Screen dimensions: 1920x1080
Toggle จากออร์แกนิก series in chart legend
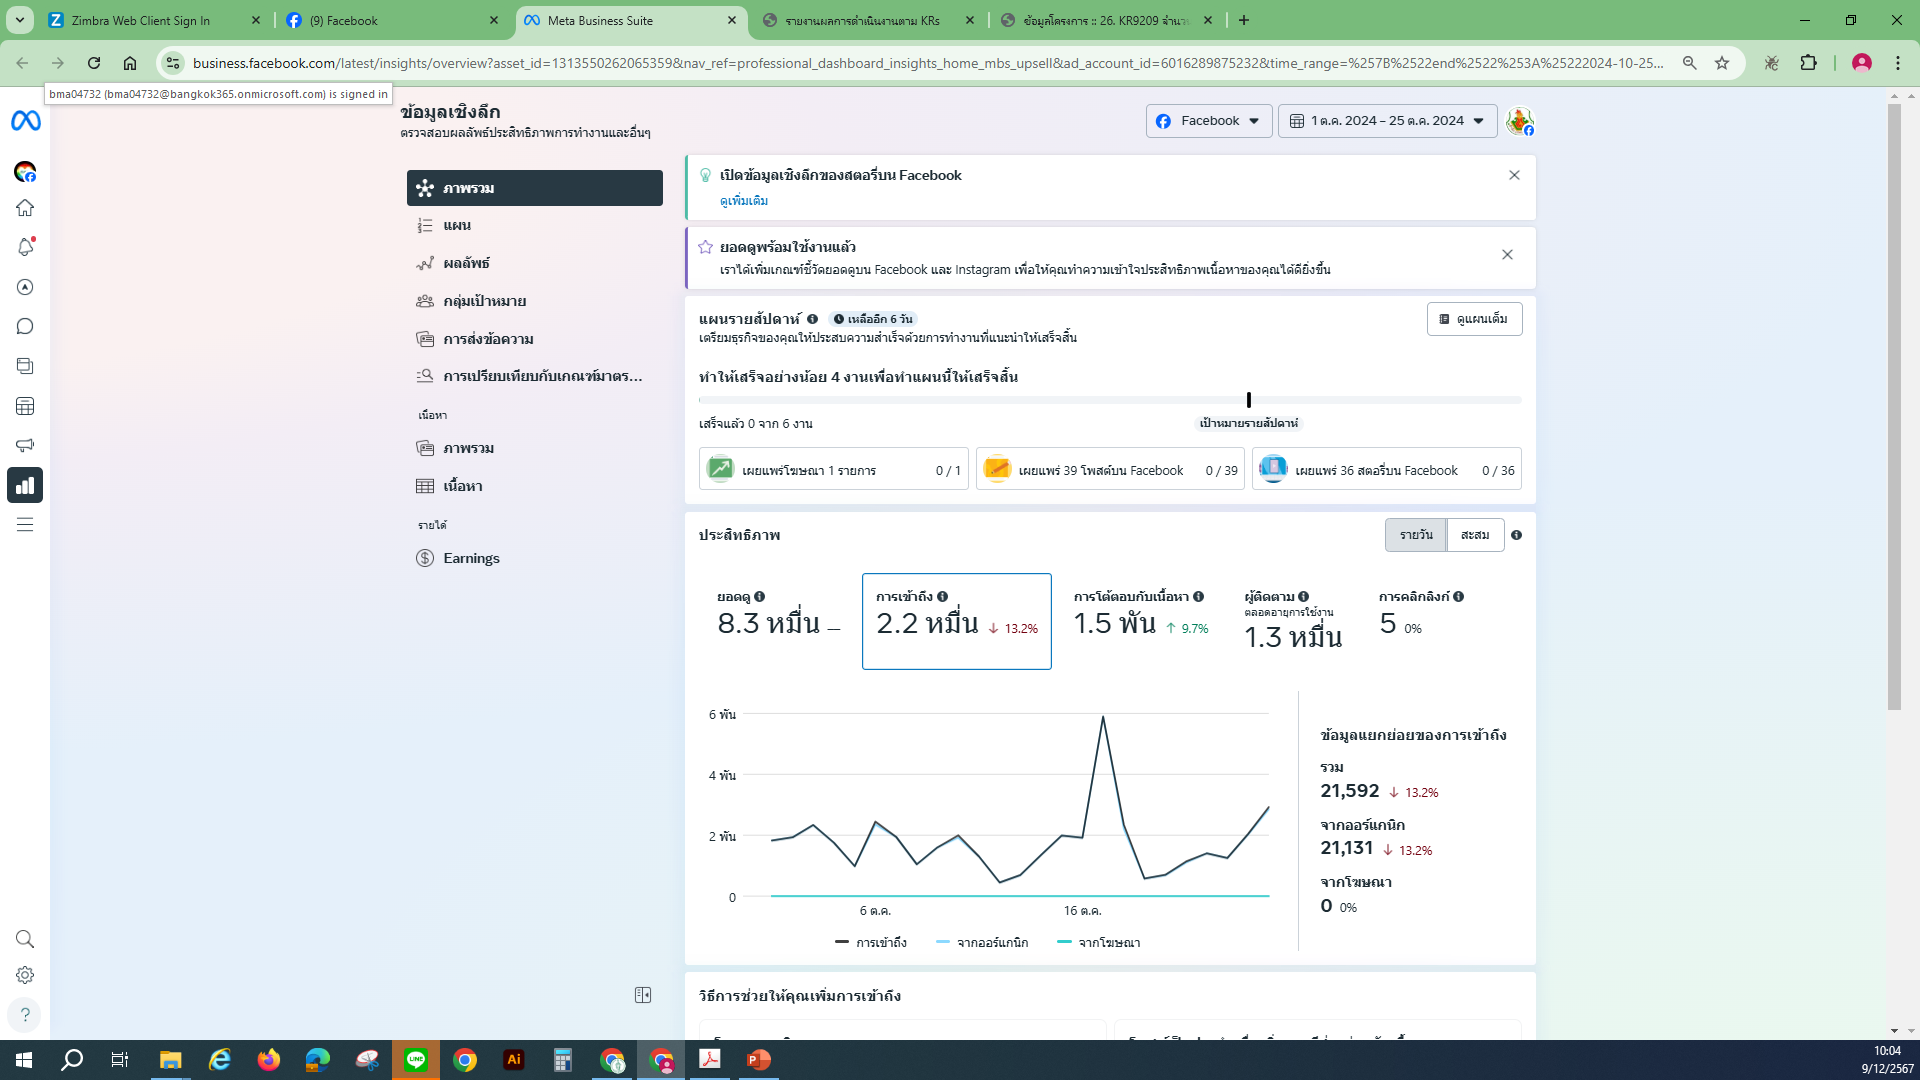click(x=982, y=942)
